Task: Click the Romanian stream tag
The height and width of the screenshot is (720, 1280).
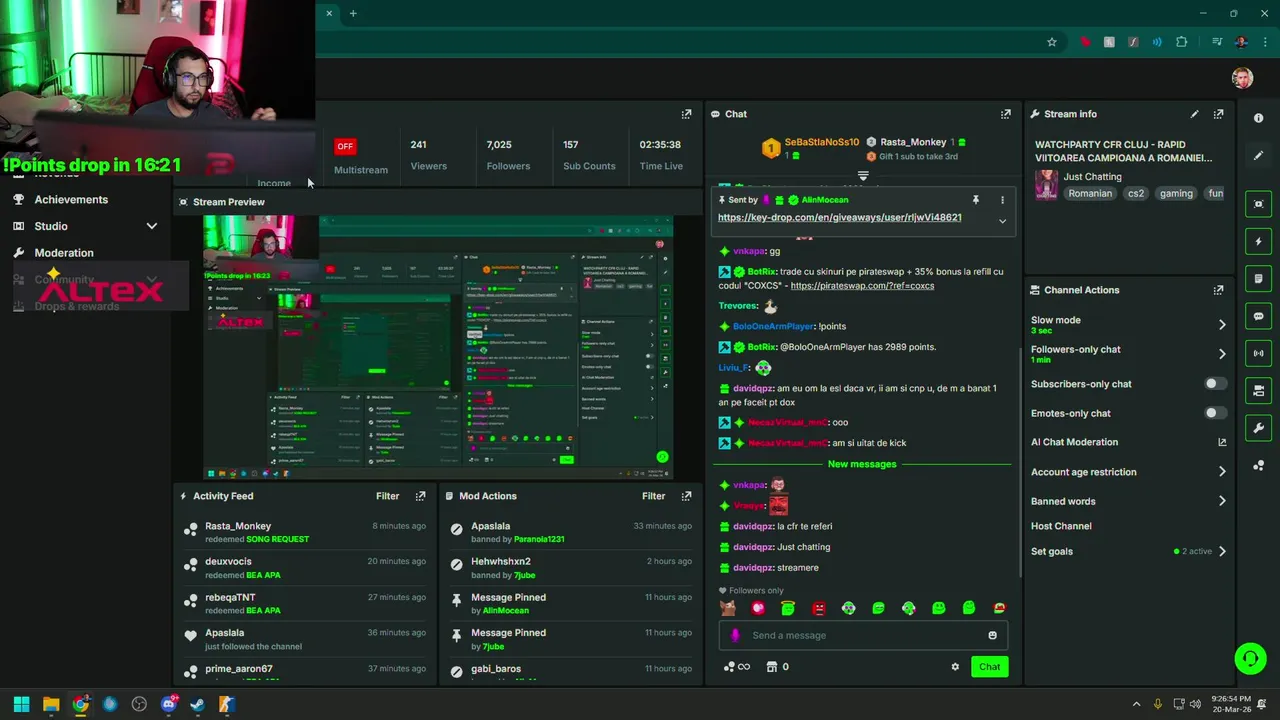Action: 1090,193
